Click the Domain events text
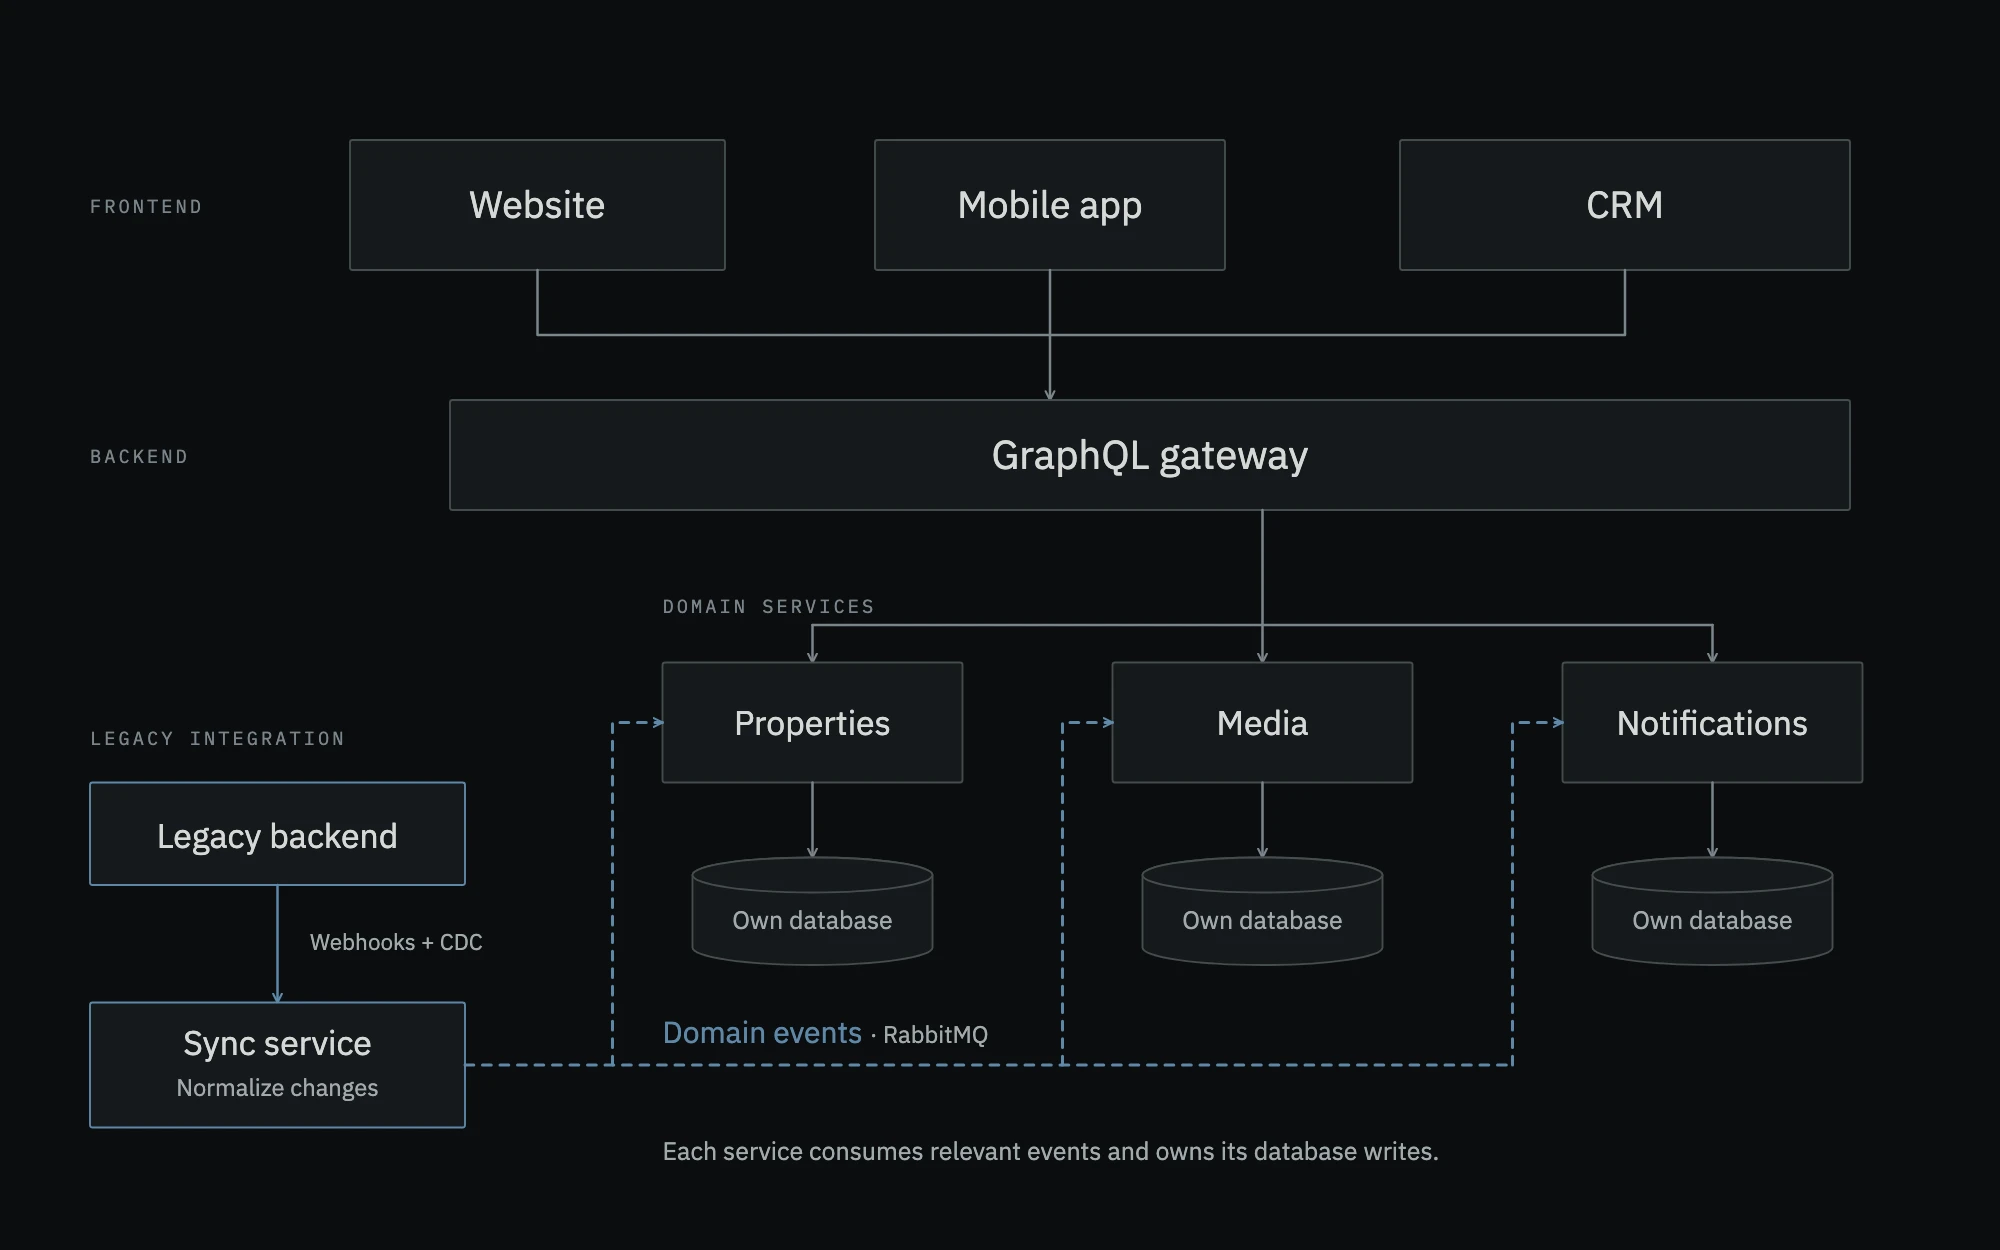The width and height of the screenshot is (2000, 1250). pos(762,1033)
